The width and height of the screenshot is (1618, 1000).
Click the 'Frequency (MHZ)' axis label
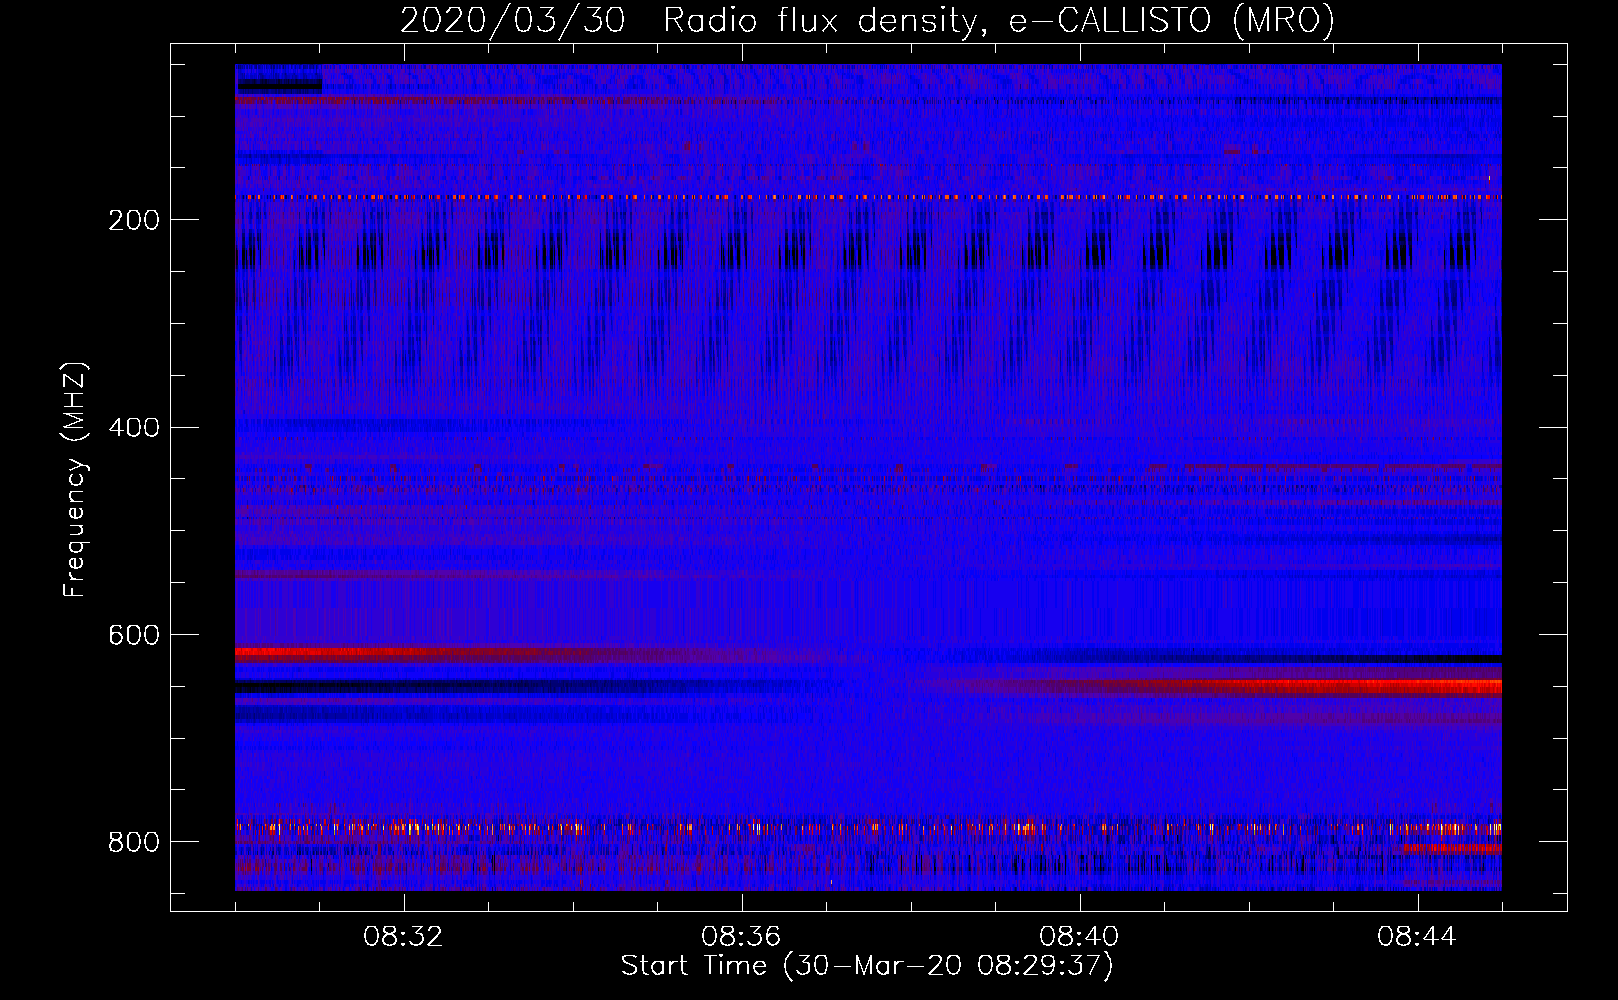[75, 480]
